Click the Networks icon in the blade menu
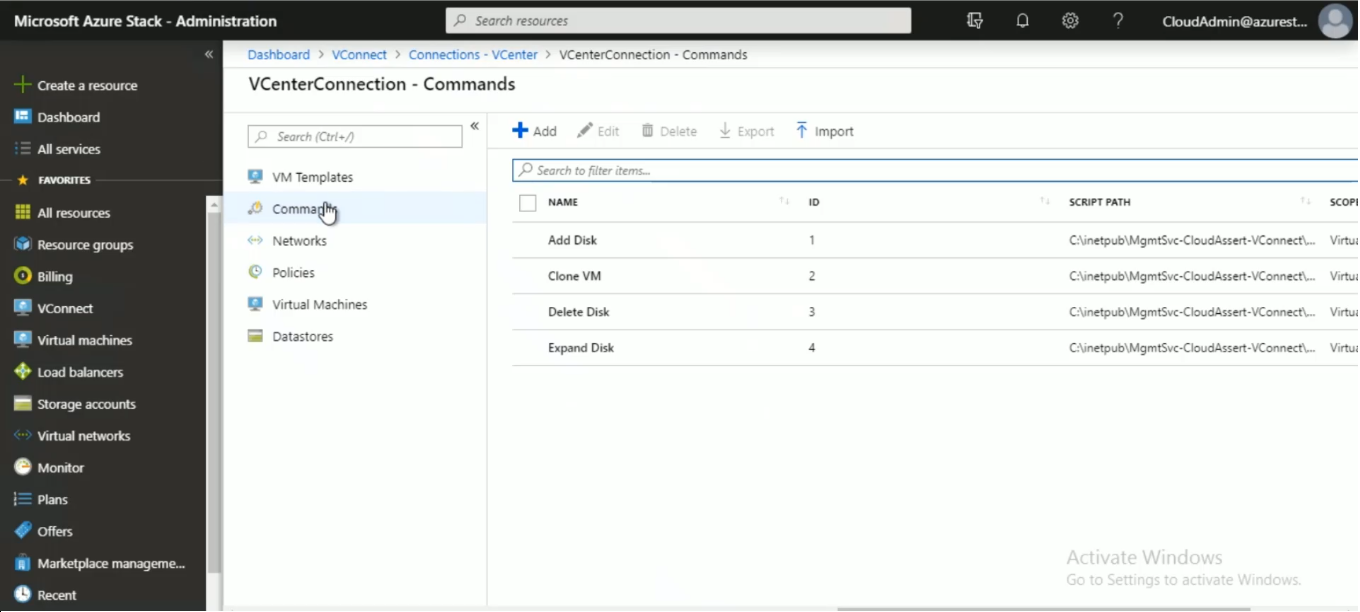 point(255,241)
